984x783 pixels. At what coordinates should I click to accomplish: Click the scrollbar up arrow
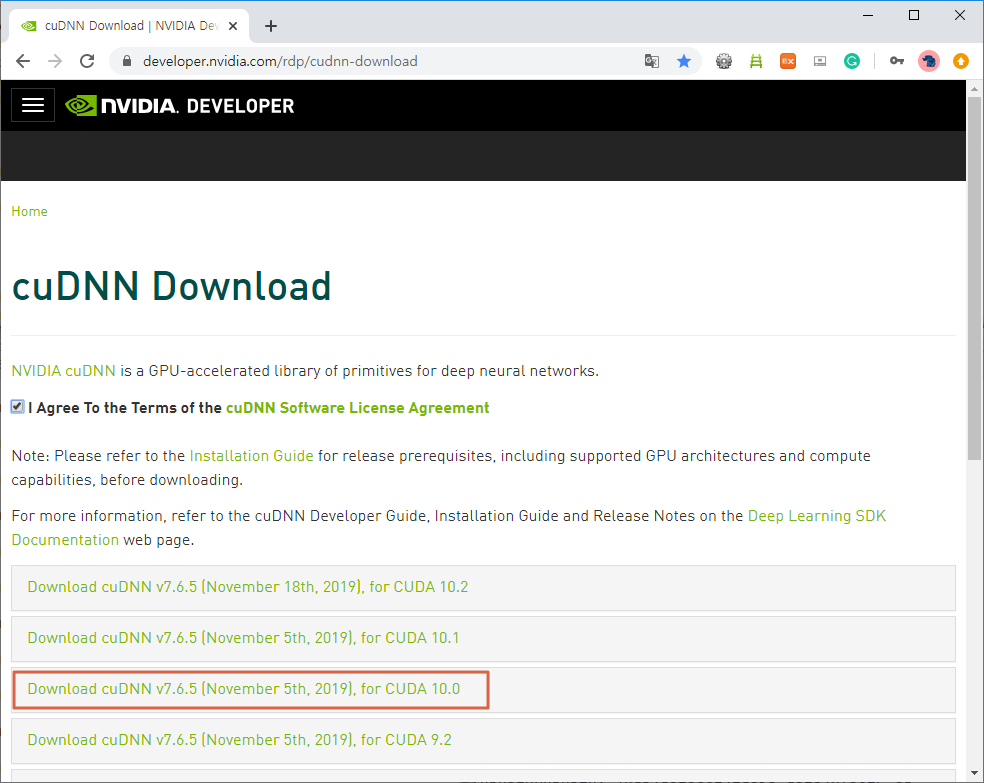point(974,89)
